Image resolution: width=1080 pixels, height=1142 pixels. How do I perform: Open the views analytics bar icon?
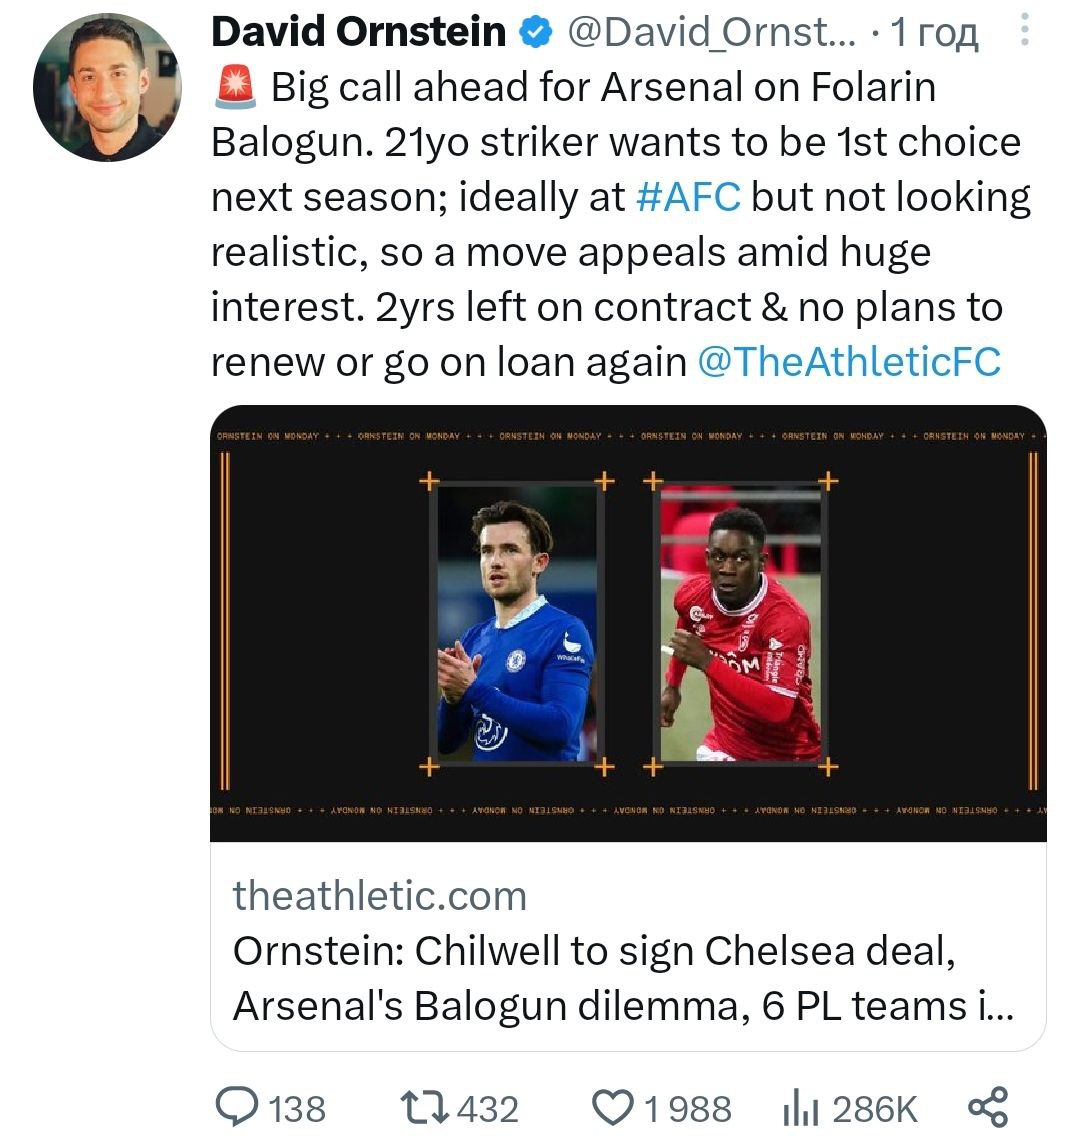(x=801, y=1107)
